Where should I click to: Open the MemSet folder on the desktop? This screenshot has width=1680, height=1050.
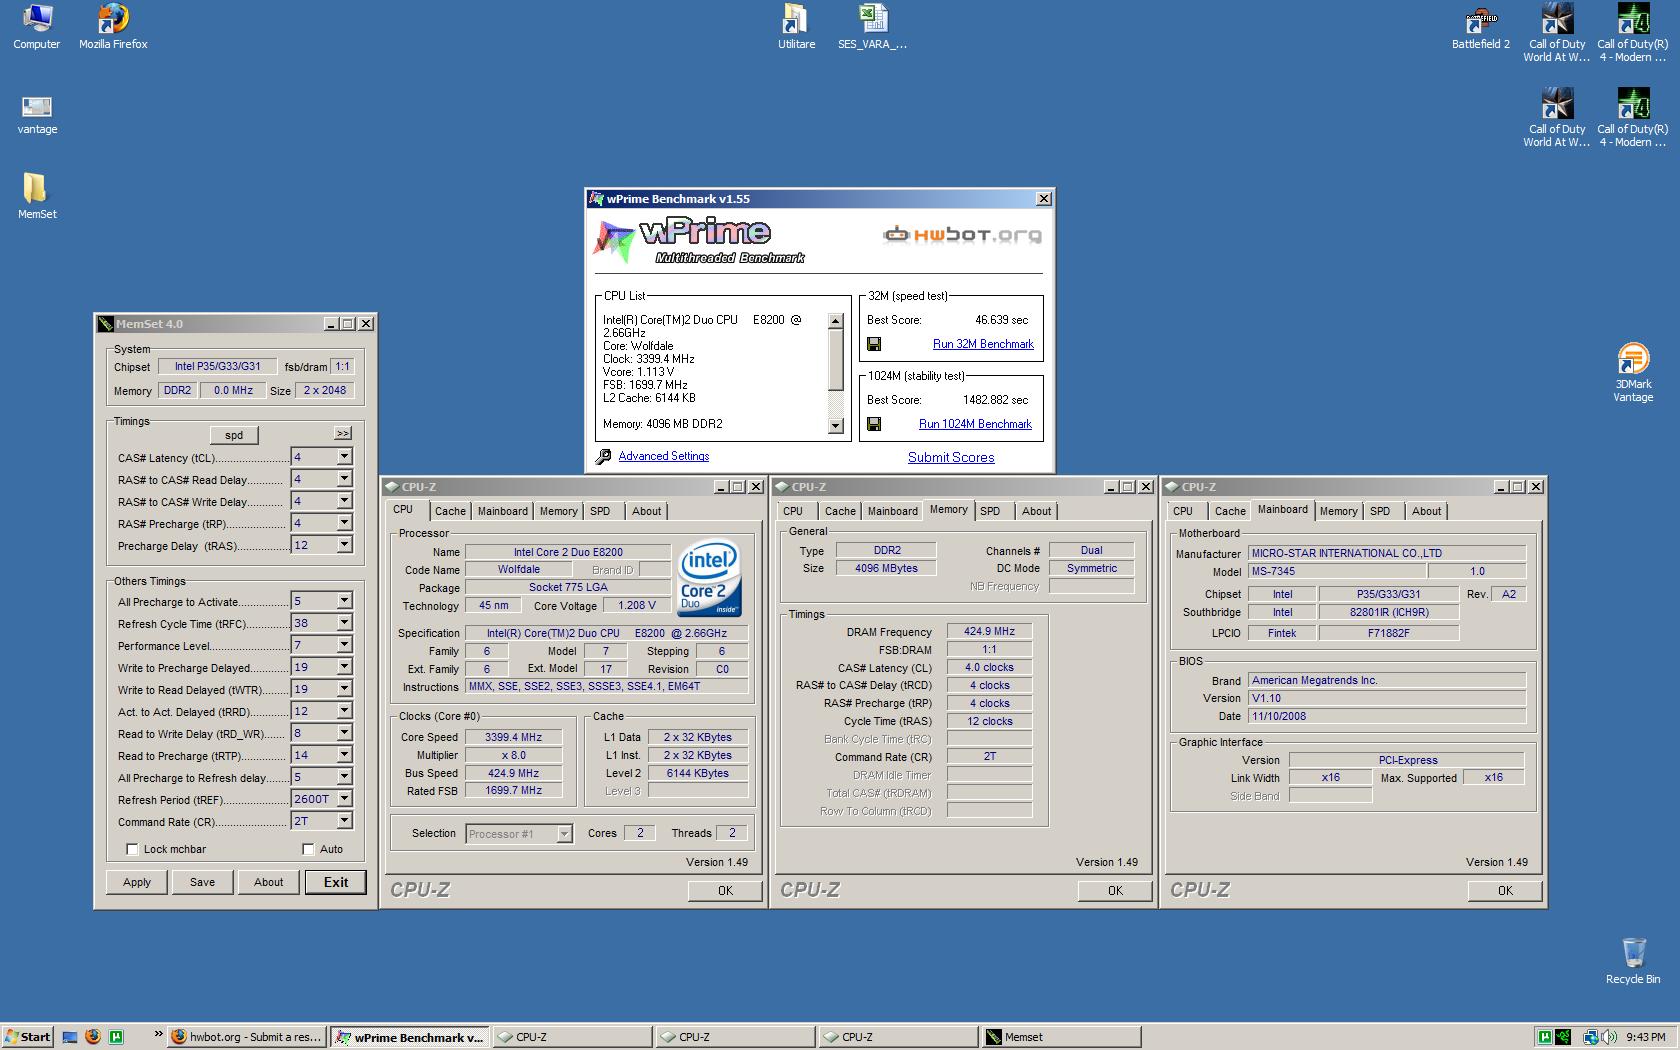(37, 196)
